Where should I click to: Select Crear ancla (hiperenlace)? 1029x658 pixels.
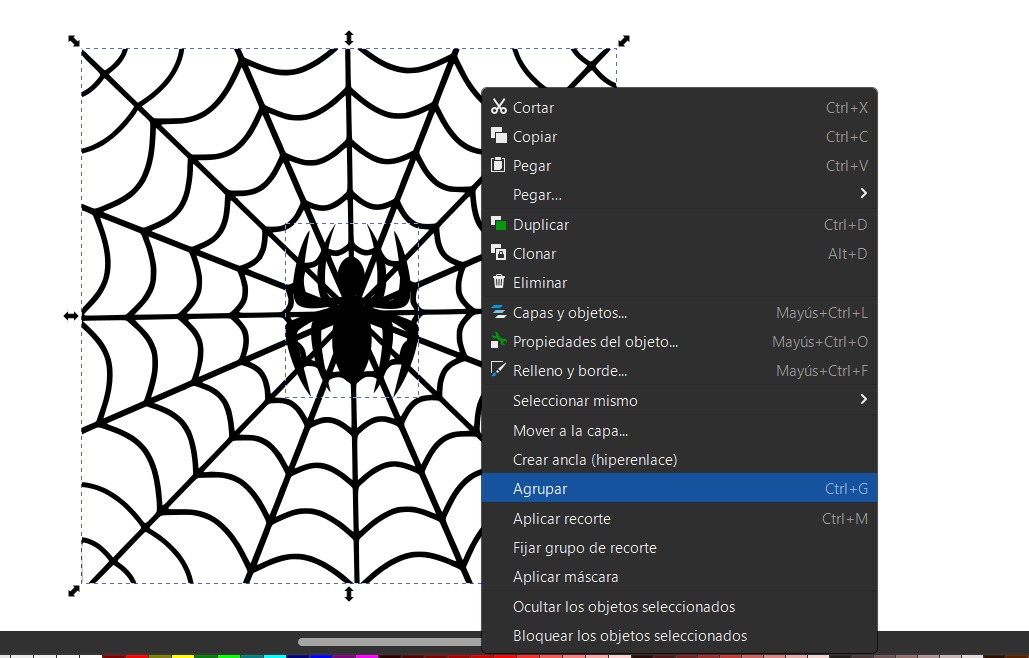(x=679, y=459)
